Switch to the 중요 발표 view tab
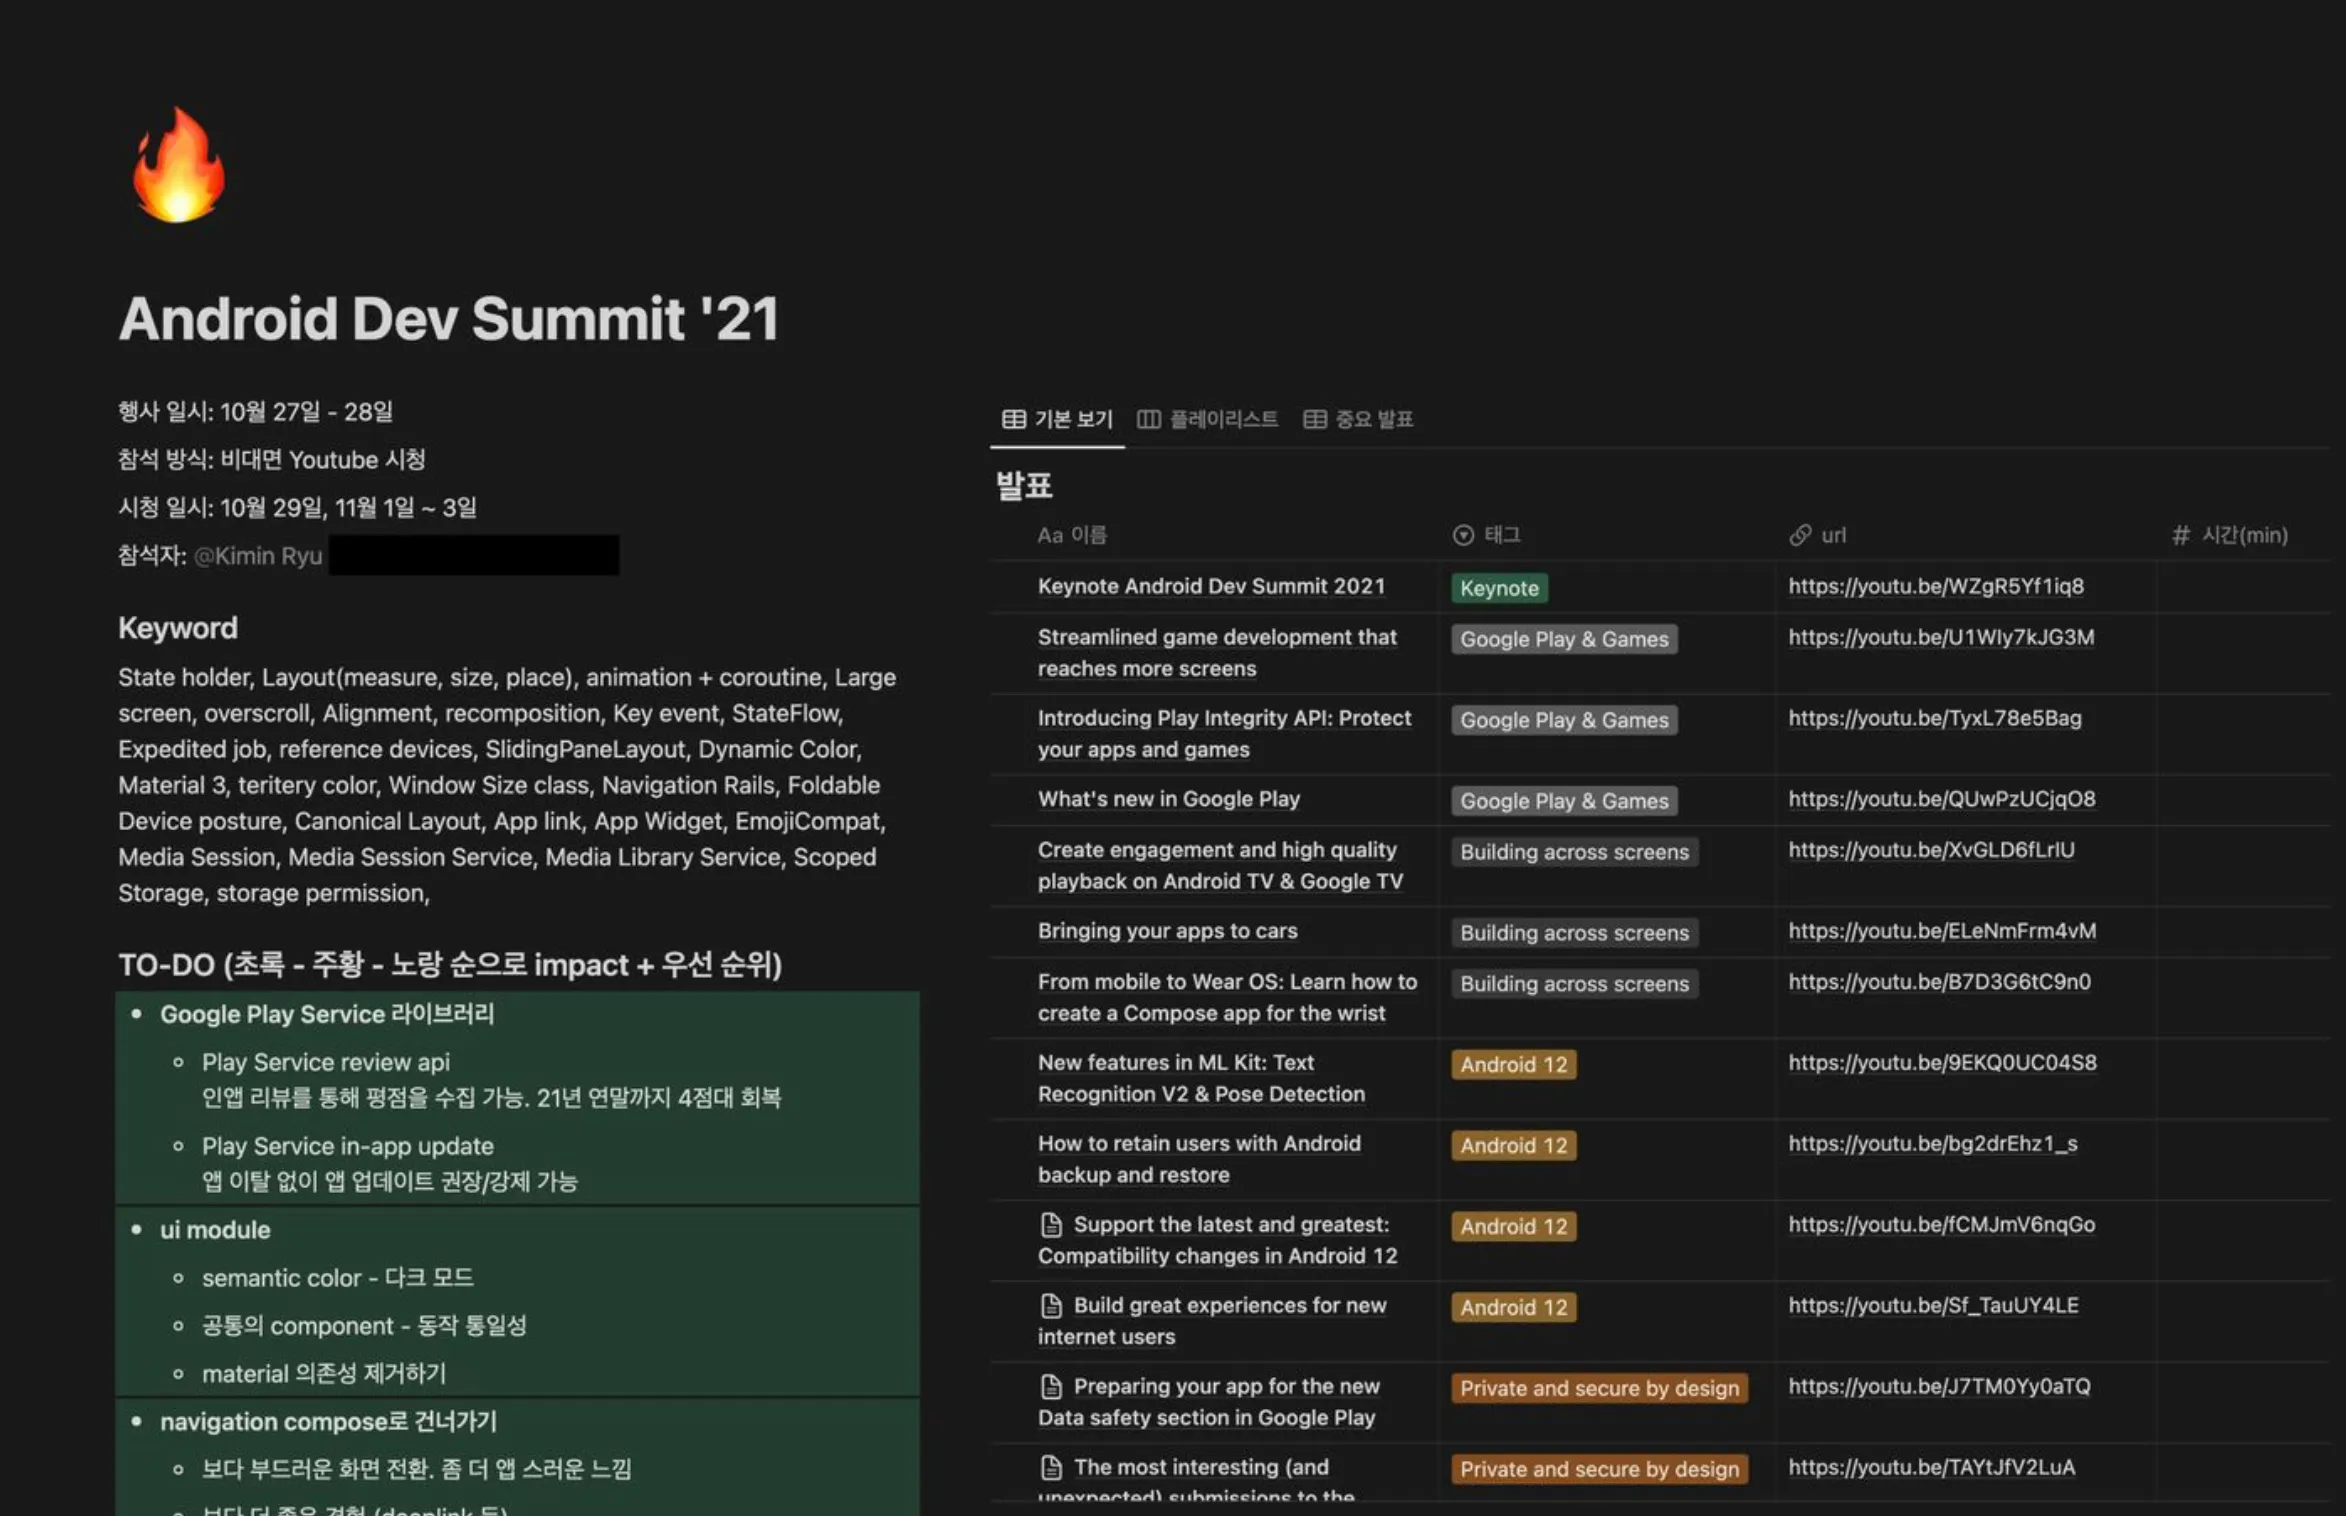 1359,419
